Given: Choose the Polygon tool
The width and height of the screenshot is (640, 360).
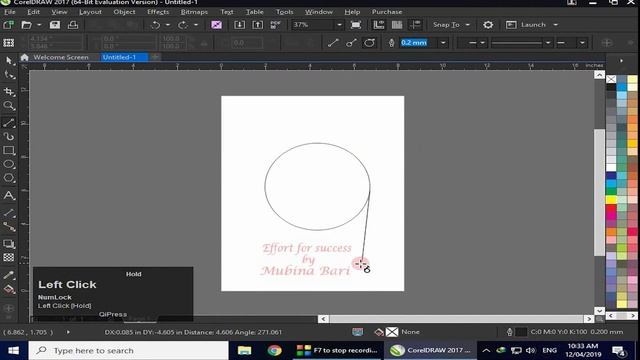Looking at the screenshot, I should (9, 178).
